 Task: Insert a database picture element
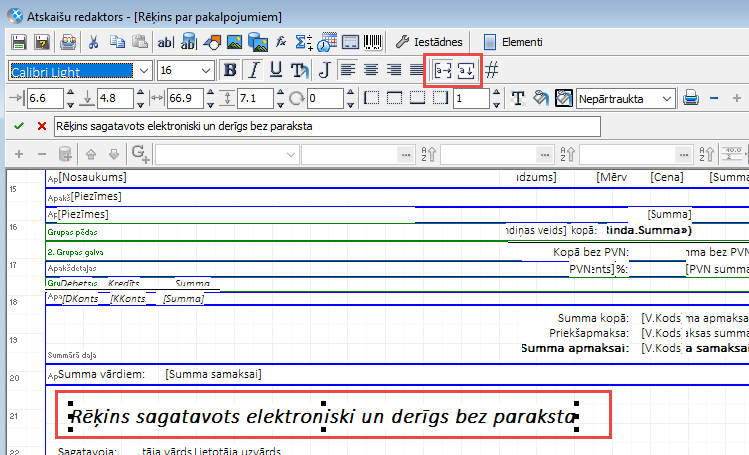tap(257, 42)
